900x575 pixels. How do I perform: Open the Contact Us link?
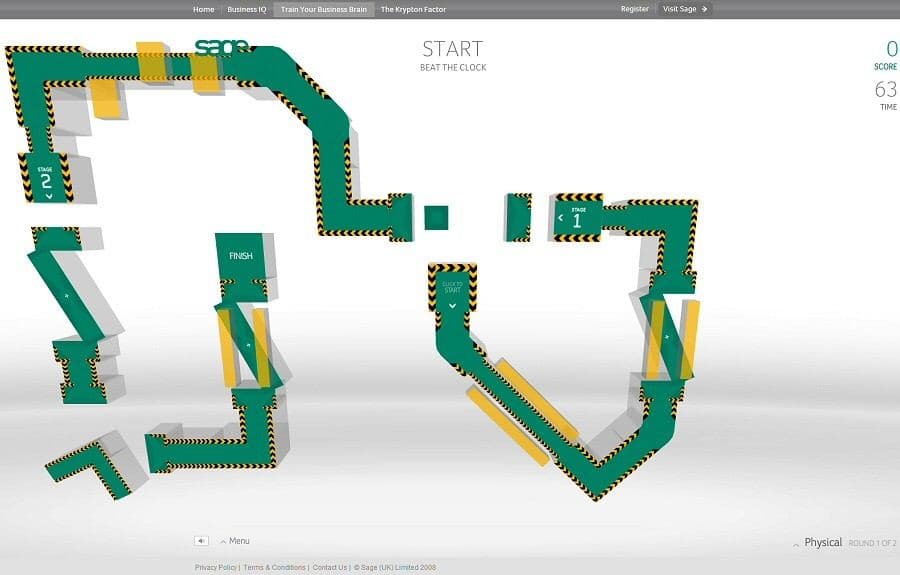[x=330, y=568]
